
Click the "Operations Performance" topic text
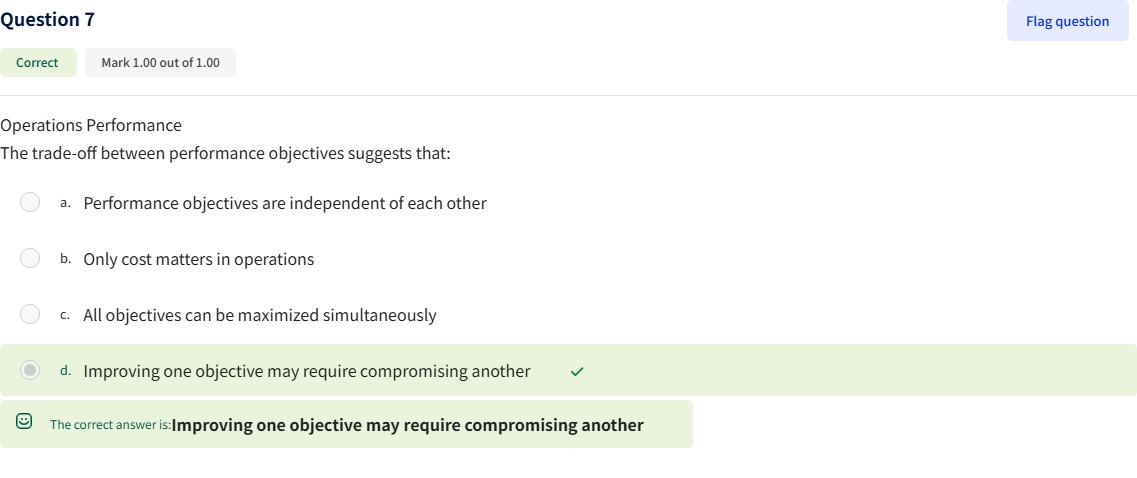pyautogui.click(x=91, y=125)
